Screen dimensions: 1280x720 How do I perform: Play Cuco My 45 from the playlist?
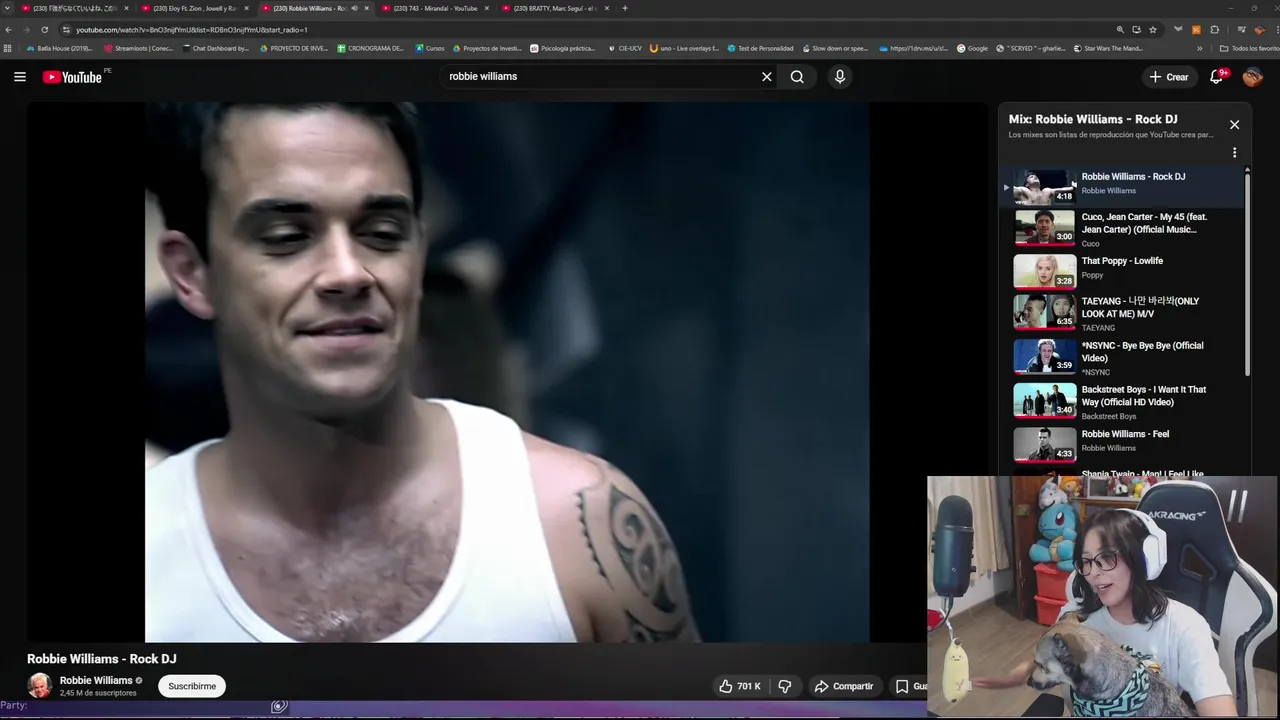[x=1126, y=229]
